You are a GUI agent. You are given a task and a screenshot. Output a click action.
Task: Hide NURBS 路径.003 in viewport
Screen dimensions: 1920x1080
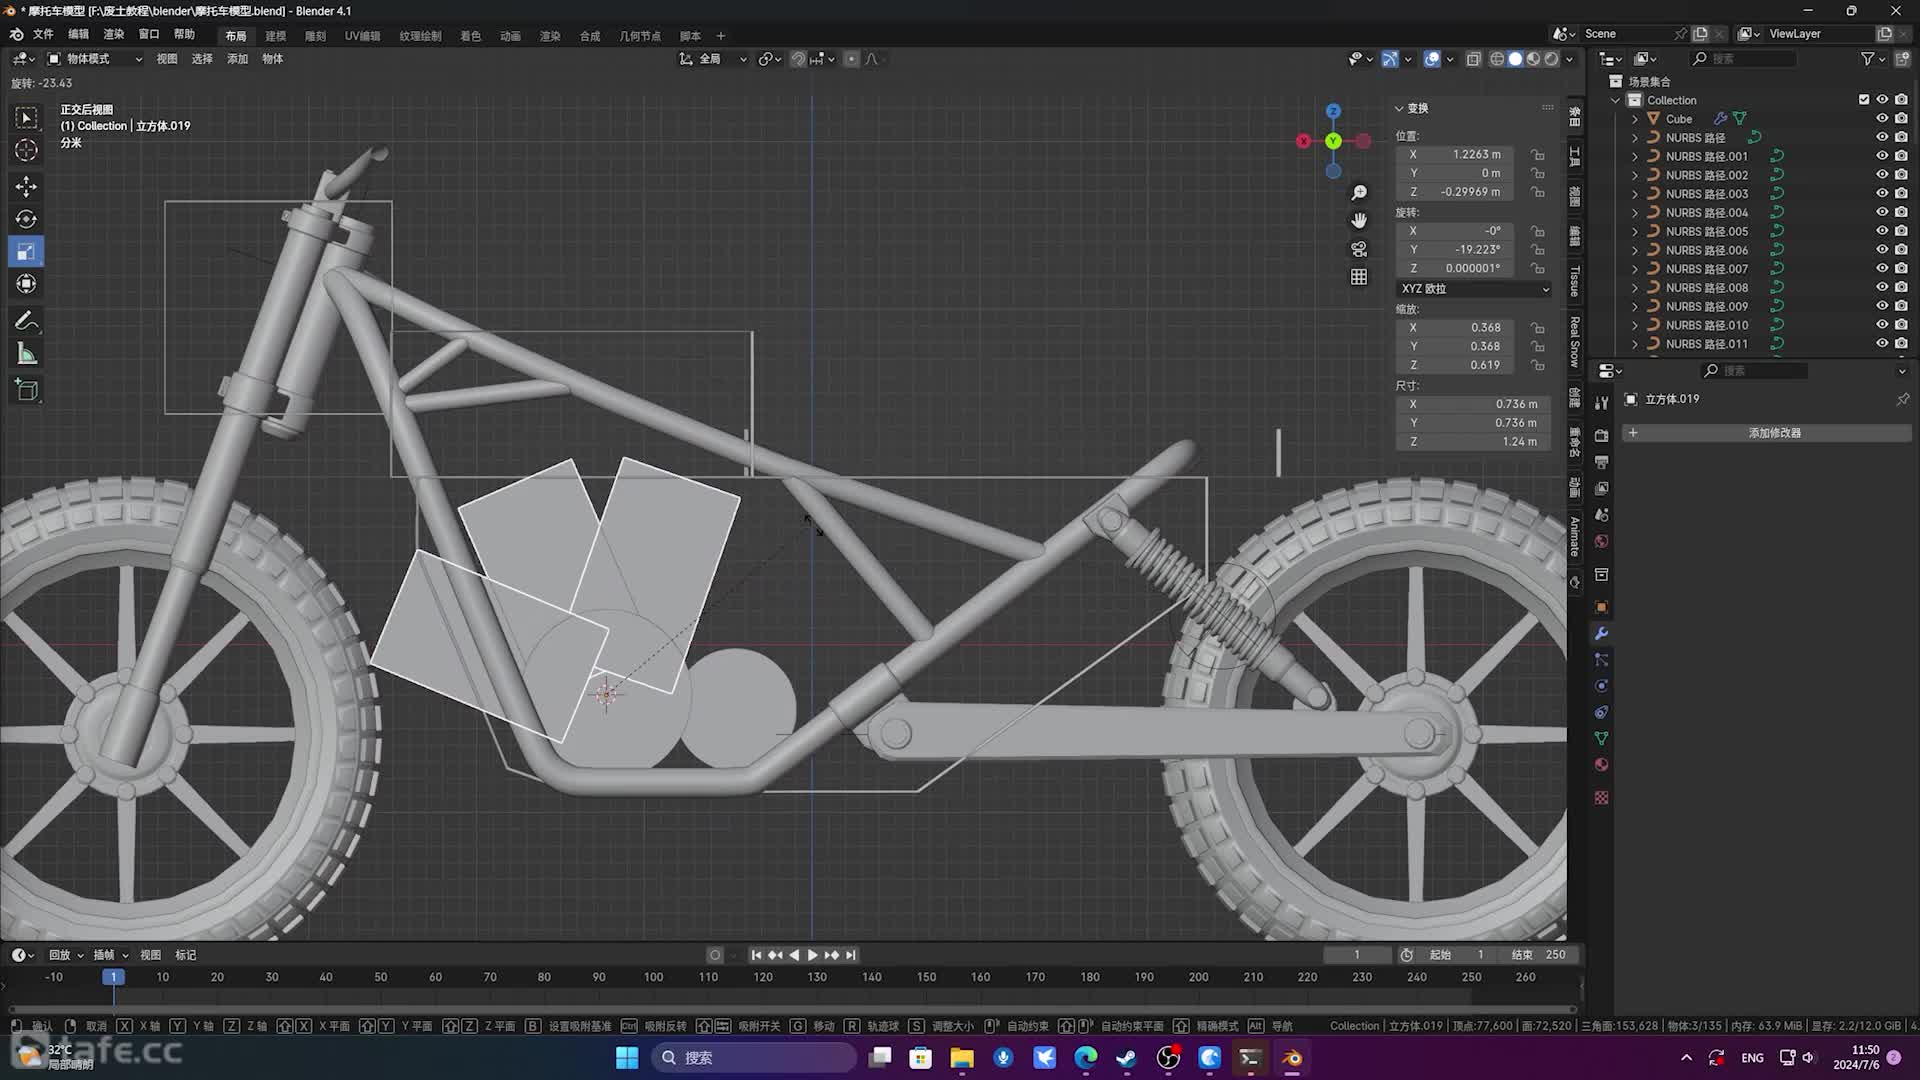(1882, 194)
